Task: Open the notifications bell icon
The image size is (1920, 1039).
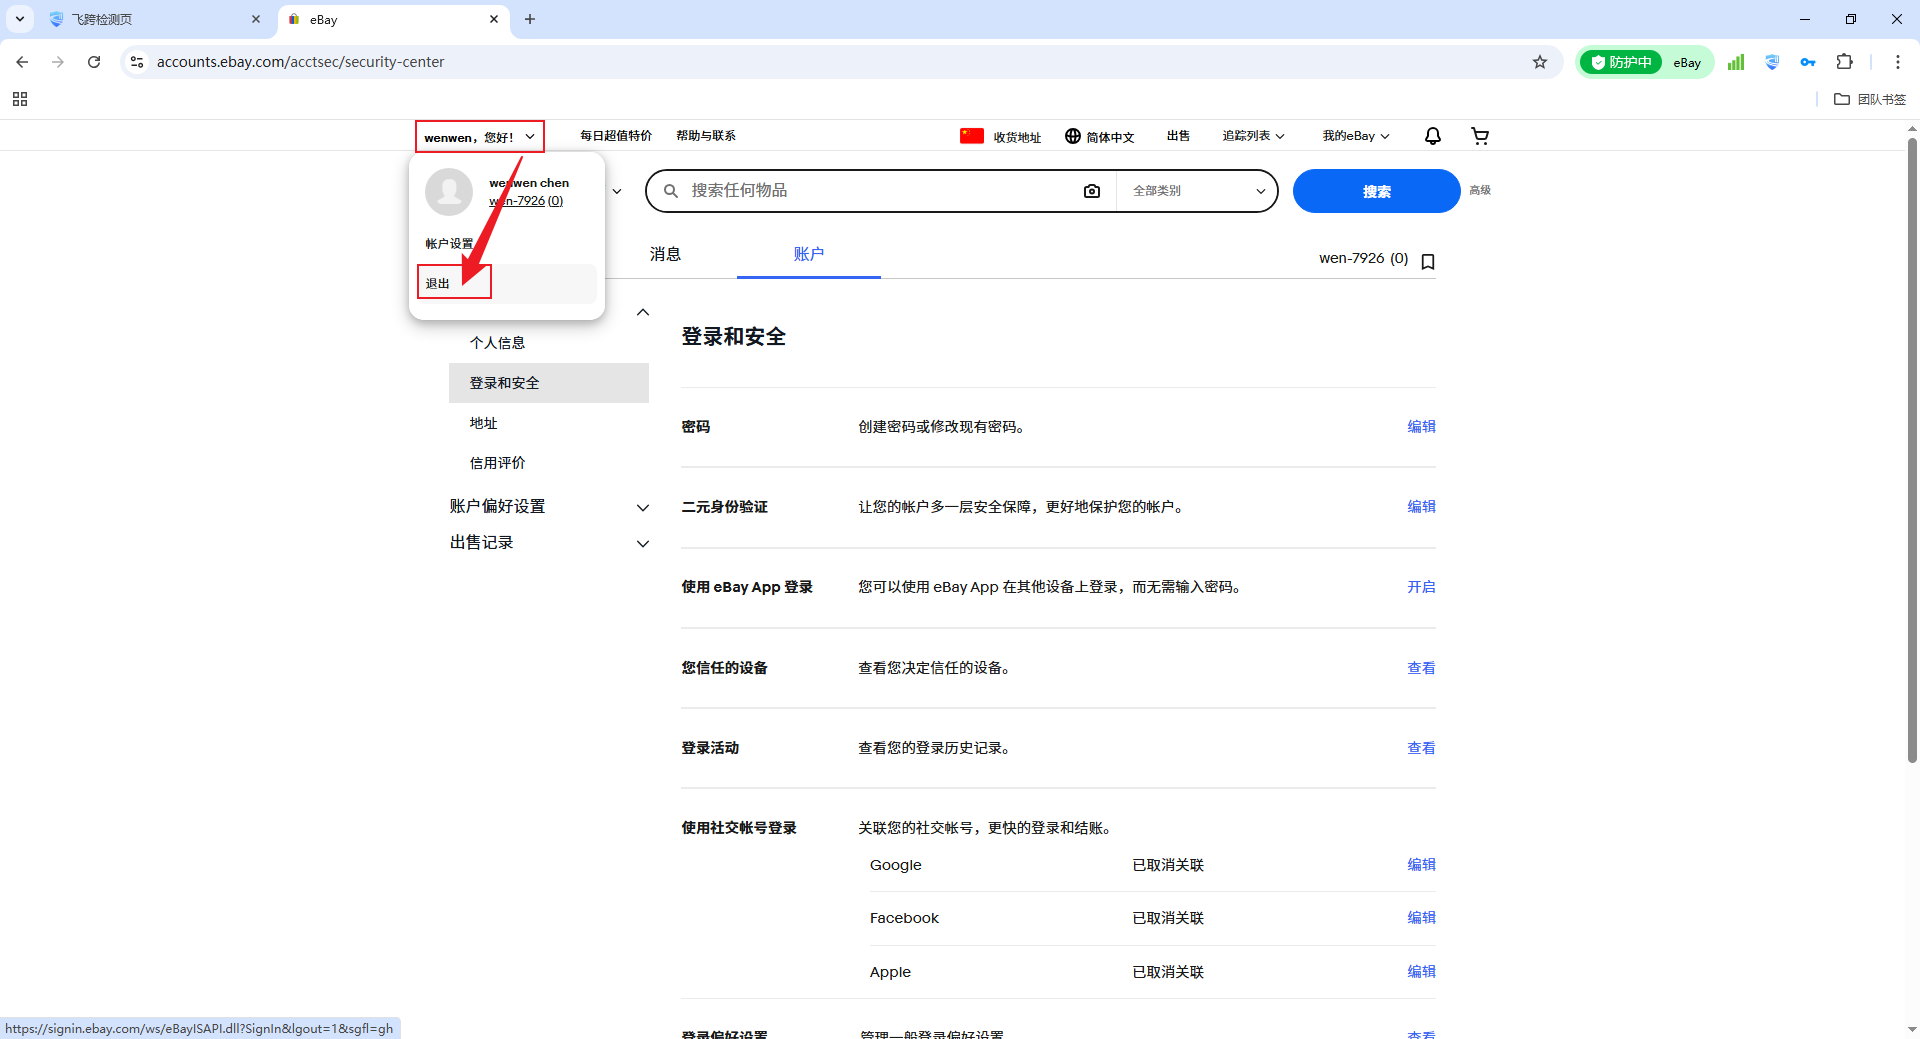Action: [1432, 136]
